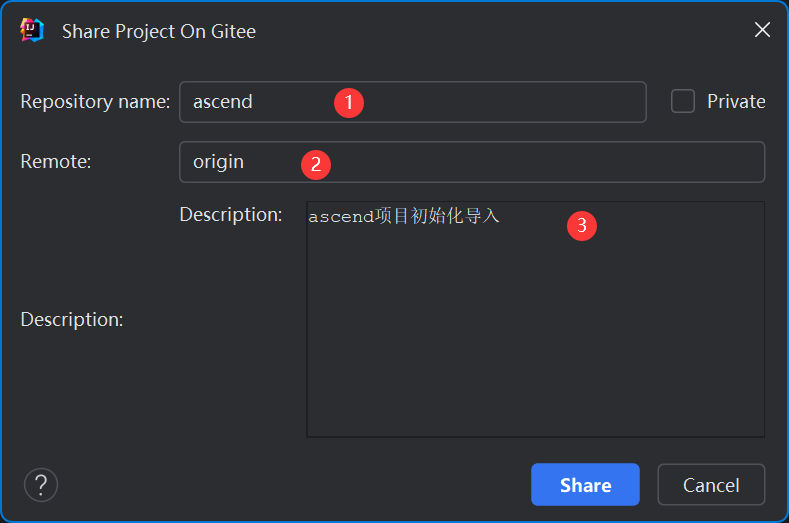Click the Private checkbox label text

coord(736,101)
